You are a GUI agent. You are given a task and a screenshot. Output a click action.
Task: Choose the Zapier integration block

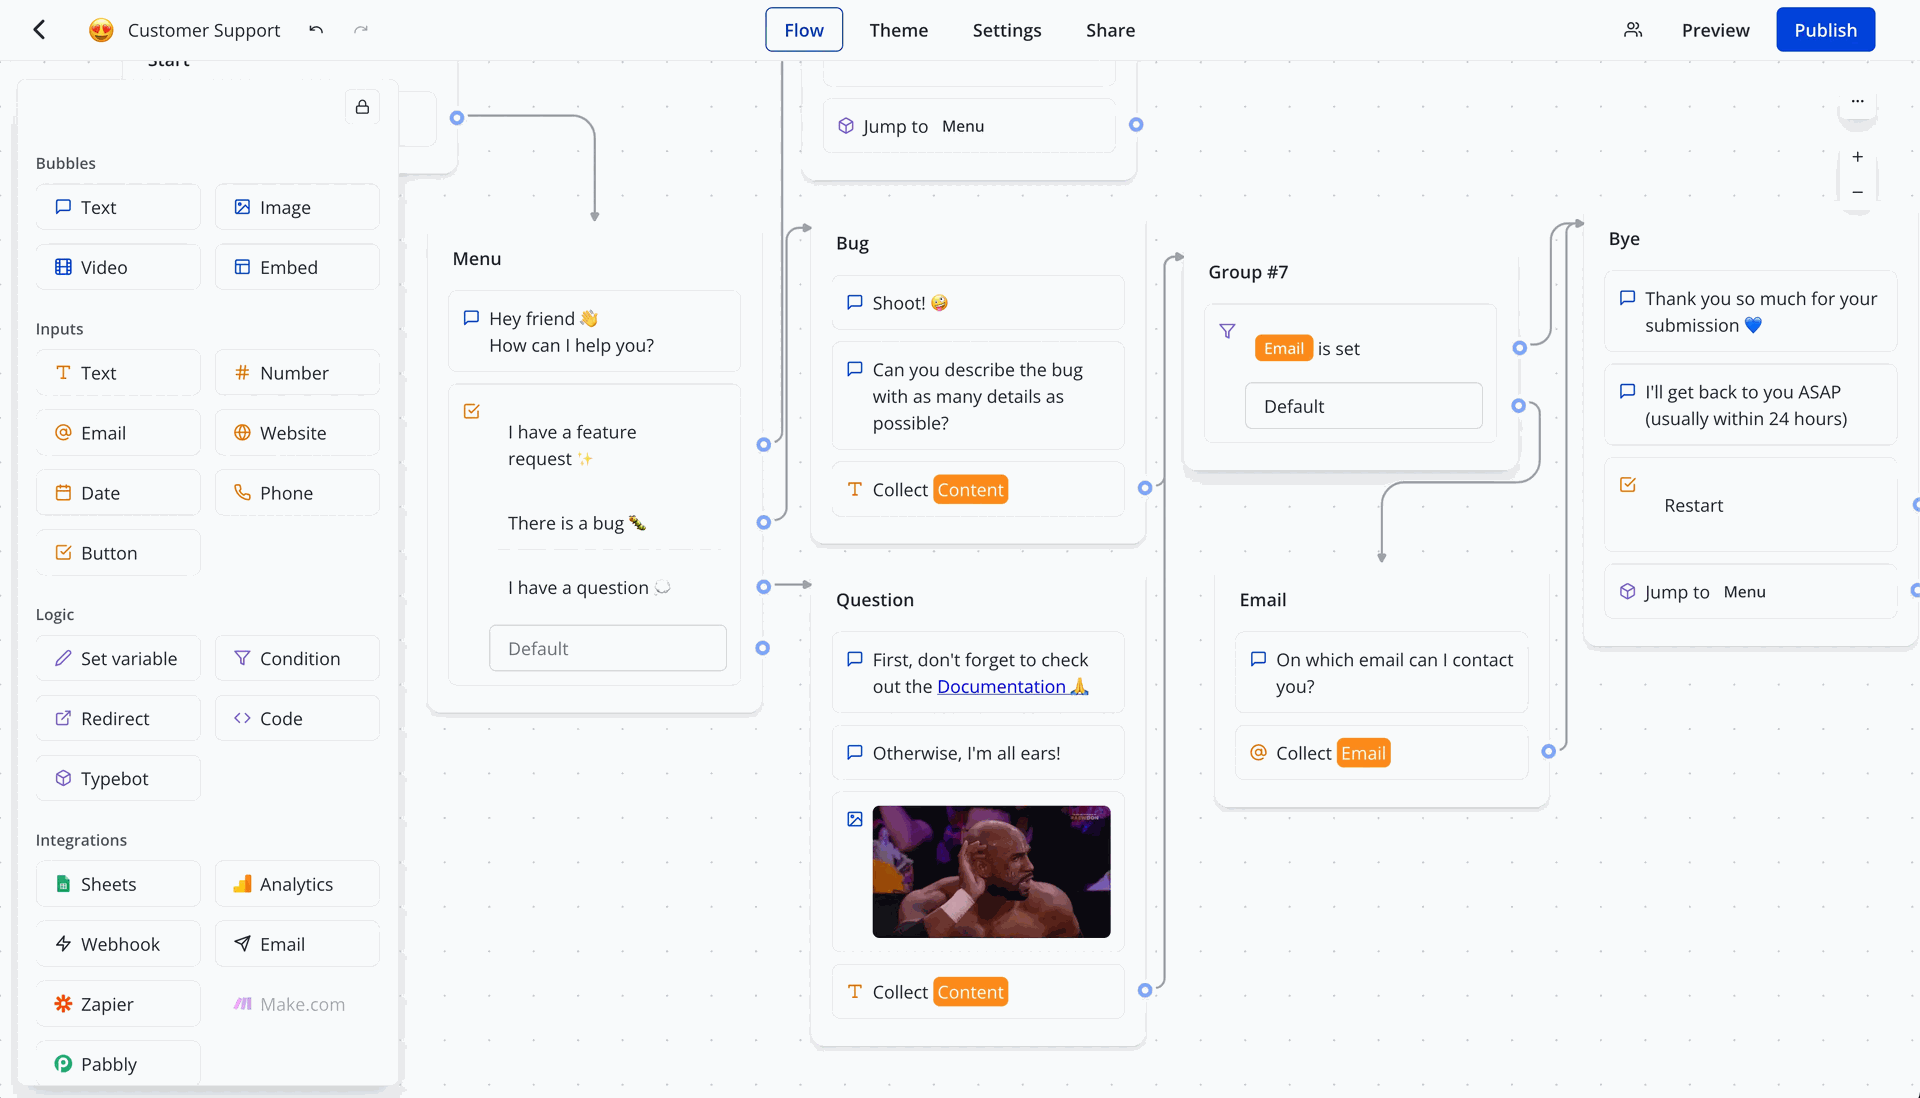(x=118, y=1004)
